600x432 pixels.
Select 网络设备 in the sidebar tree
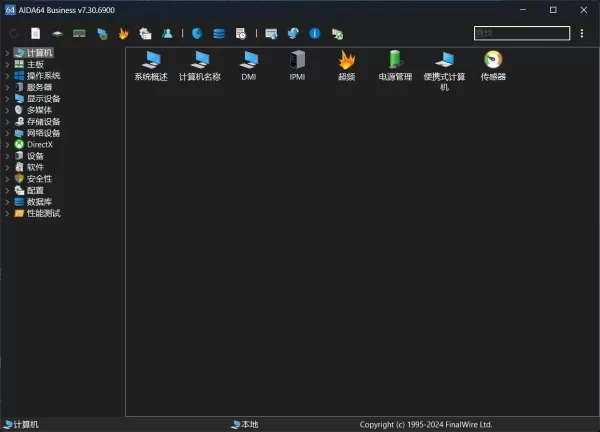click(x=43, y=133)
